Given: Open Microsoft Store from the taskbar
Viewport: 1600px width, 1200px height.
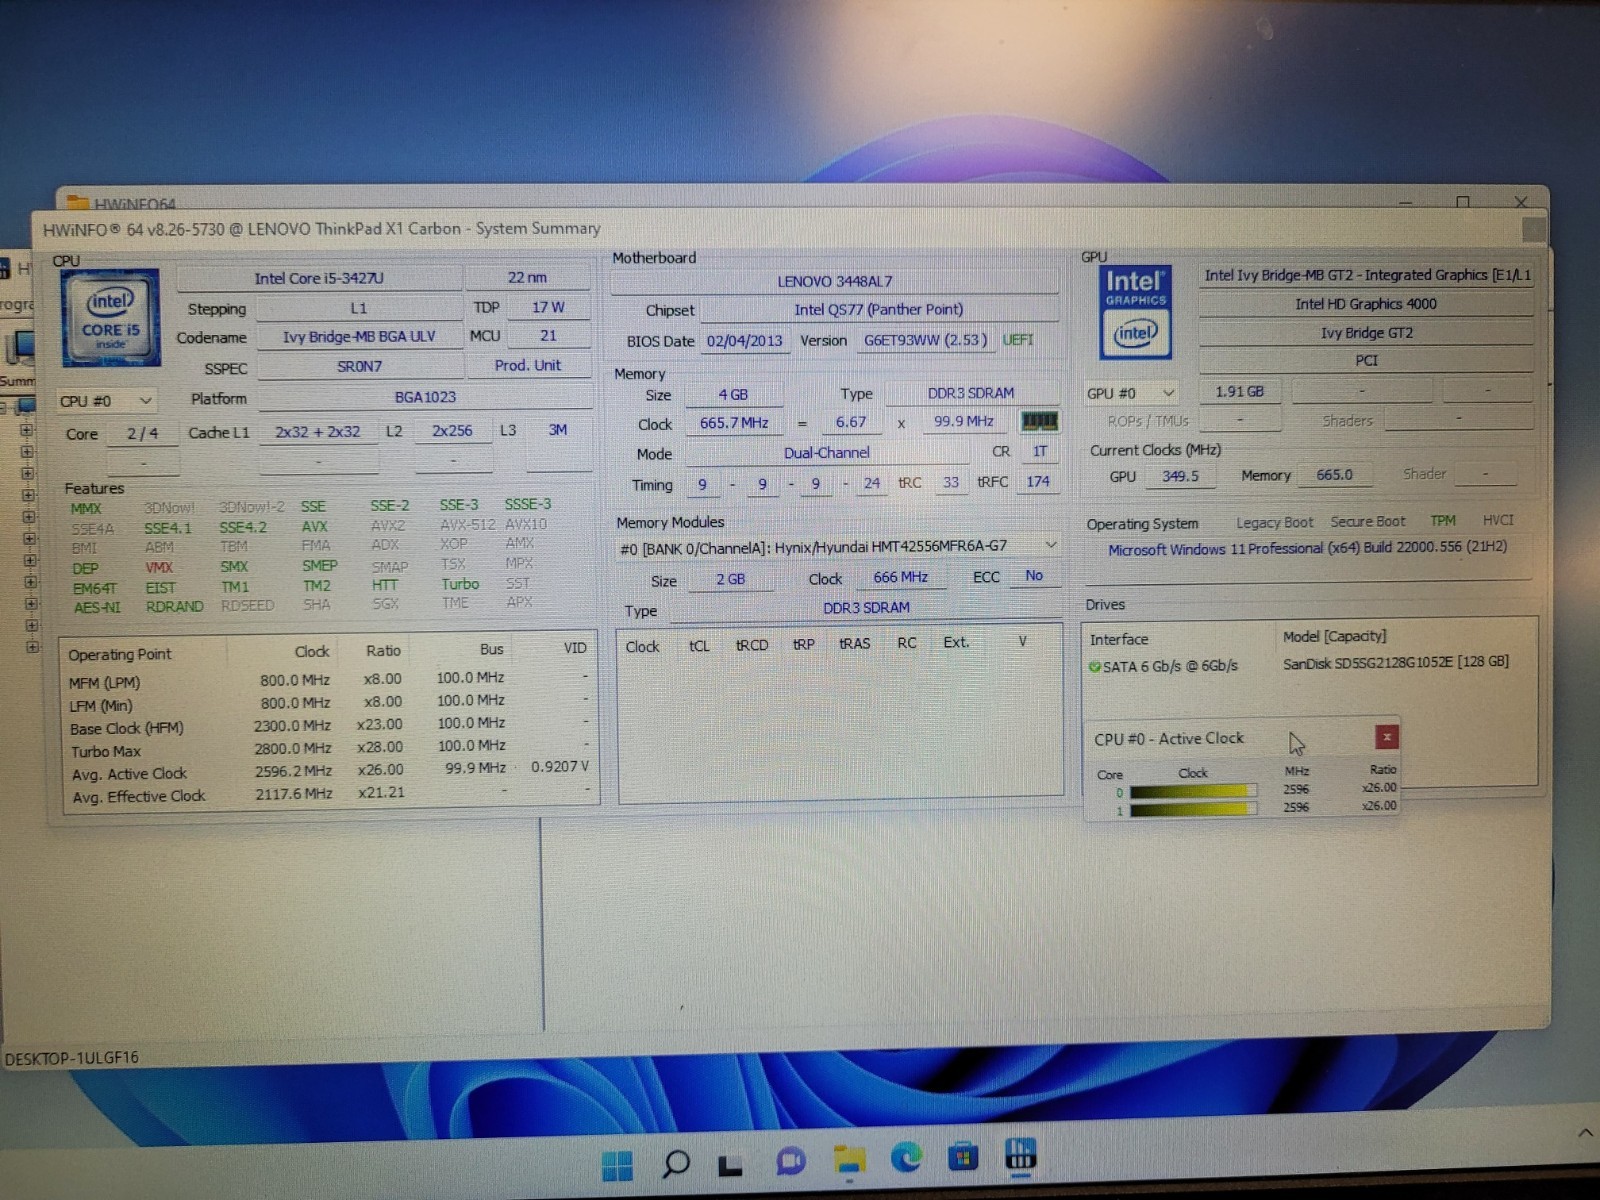Looking at the screenshot, I should coord(963,1157).
